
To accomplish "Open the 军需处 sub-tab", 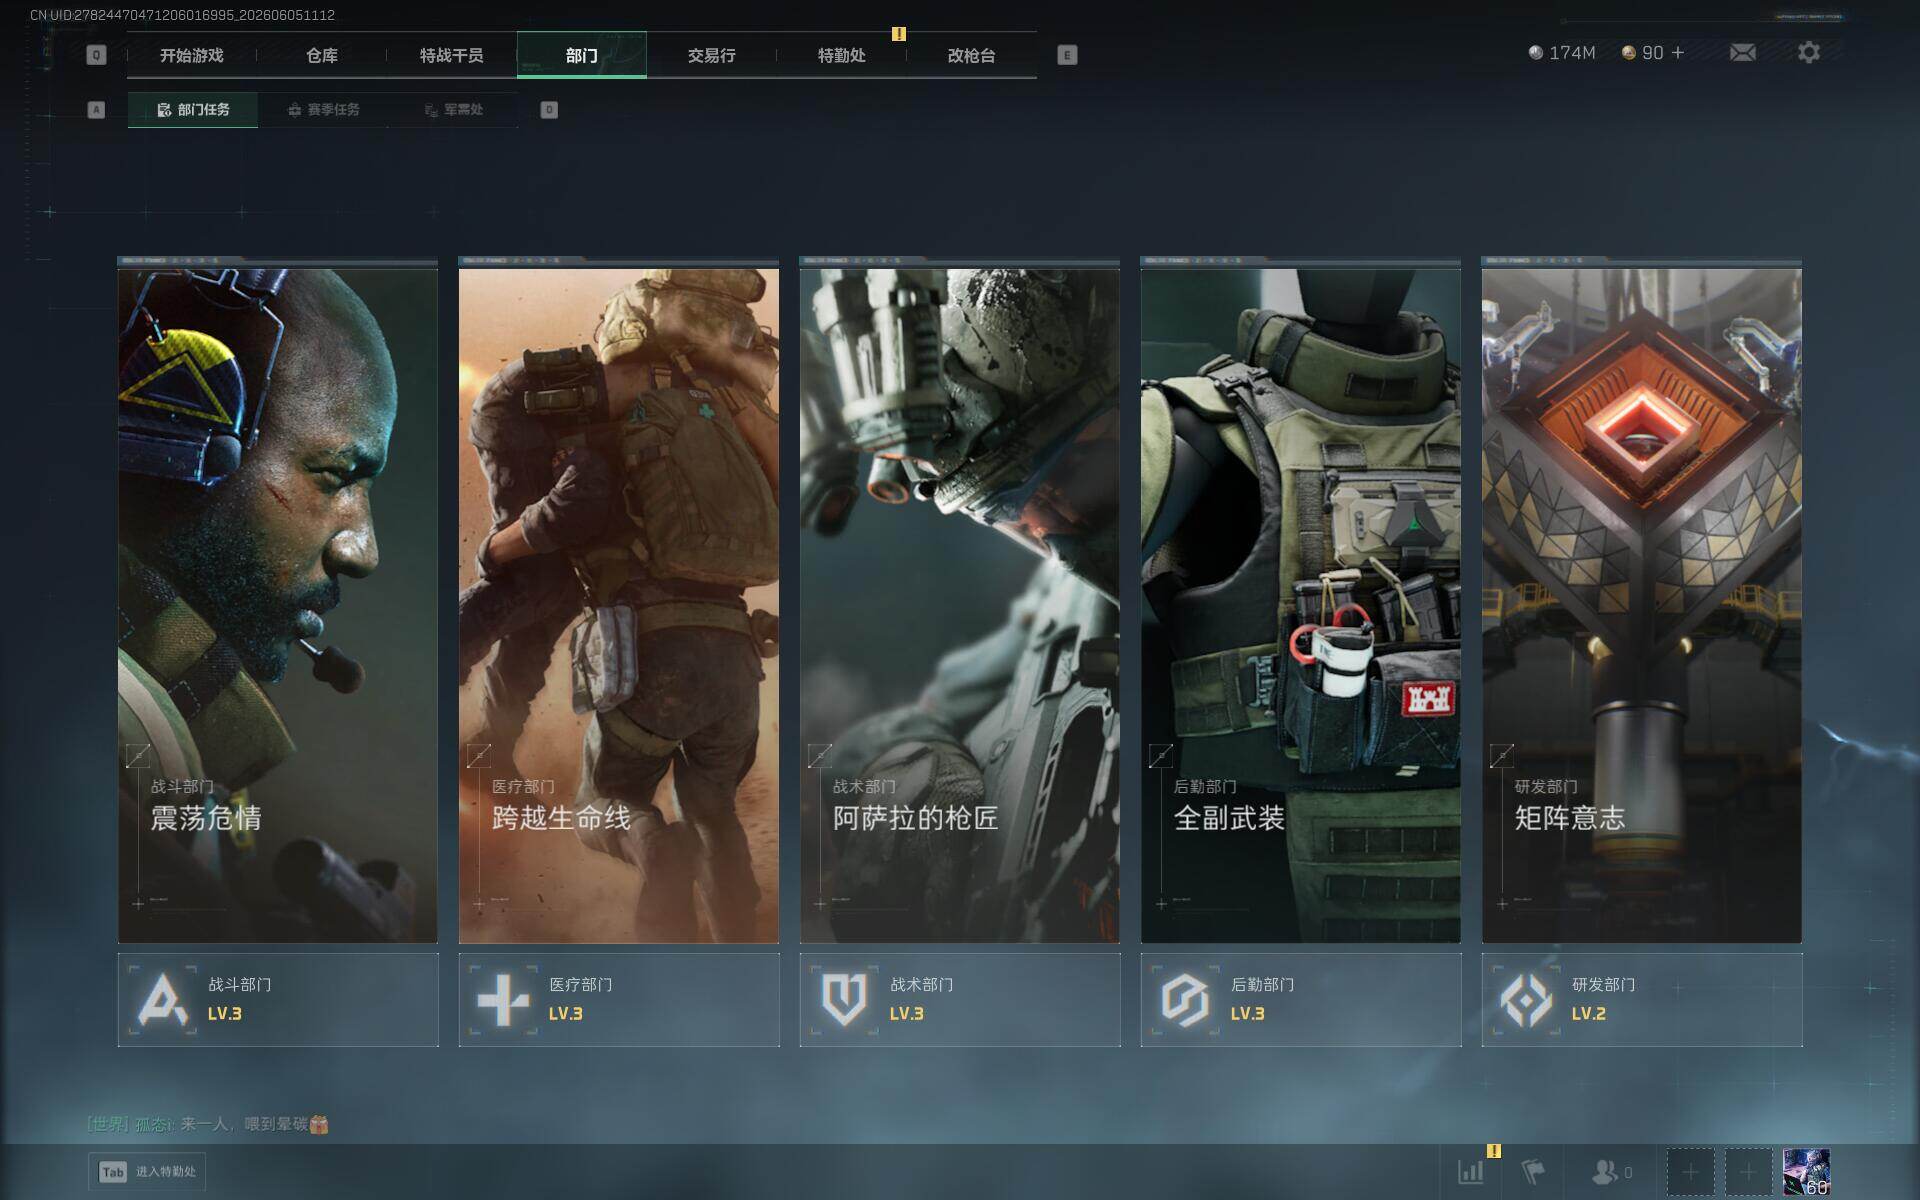I will pos(453,110).
